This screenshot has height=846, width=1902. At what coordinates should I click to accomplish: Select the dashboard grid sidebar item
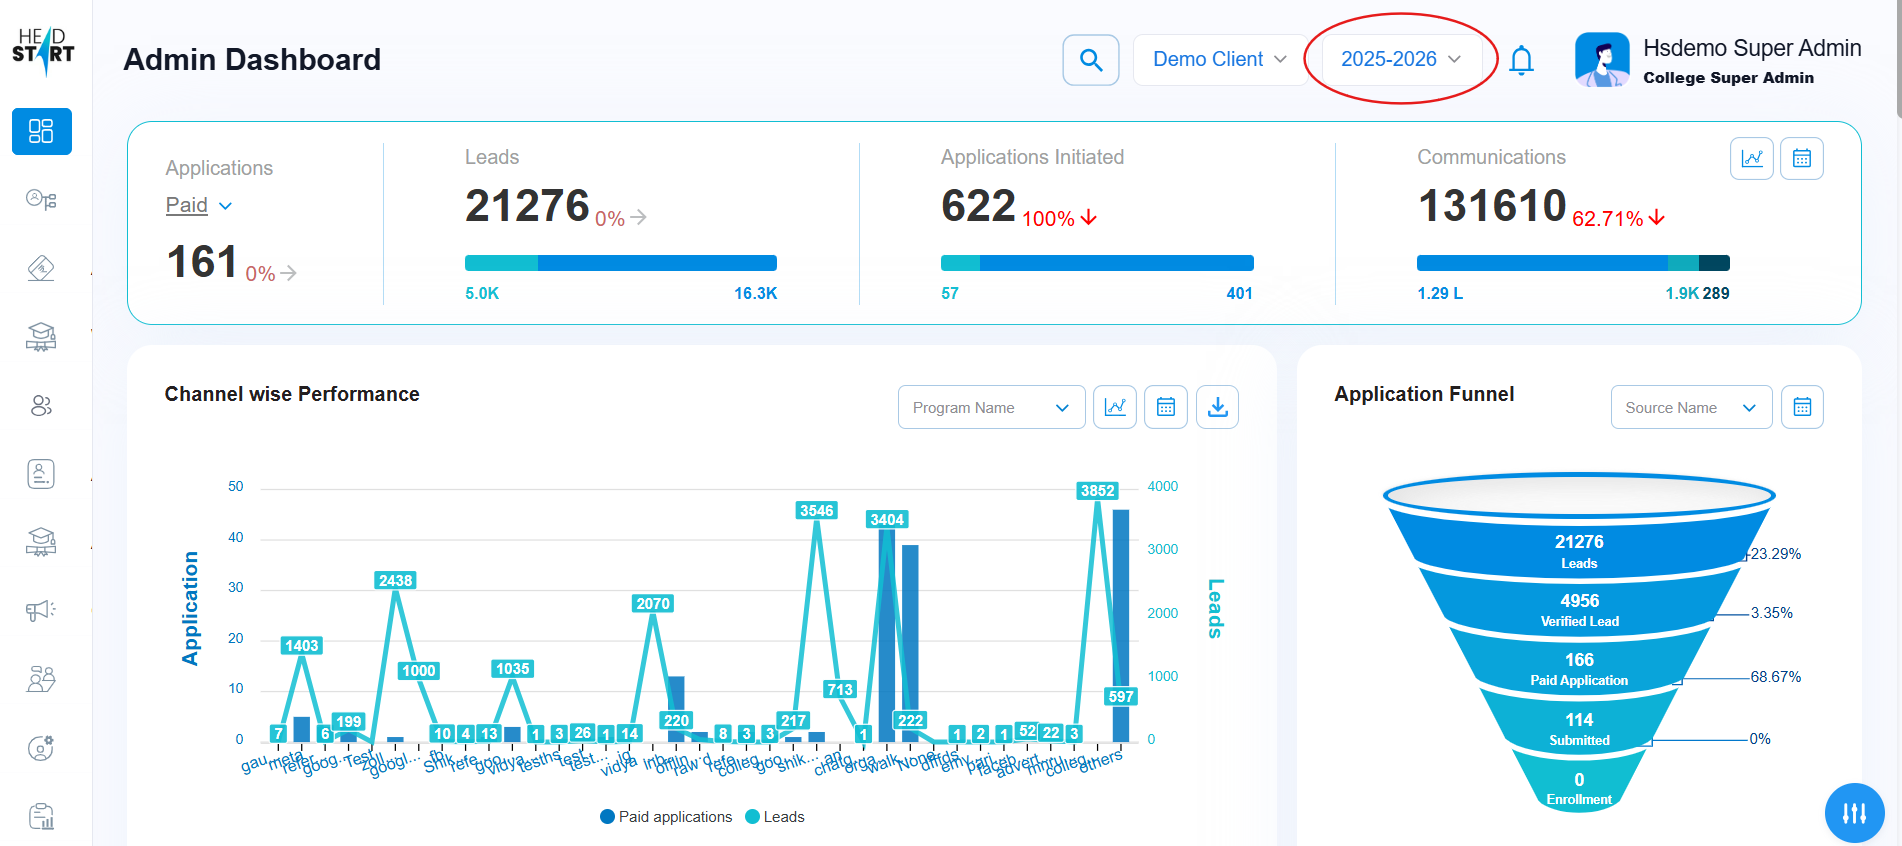[41, 131]
